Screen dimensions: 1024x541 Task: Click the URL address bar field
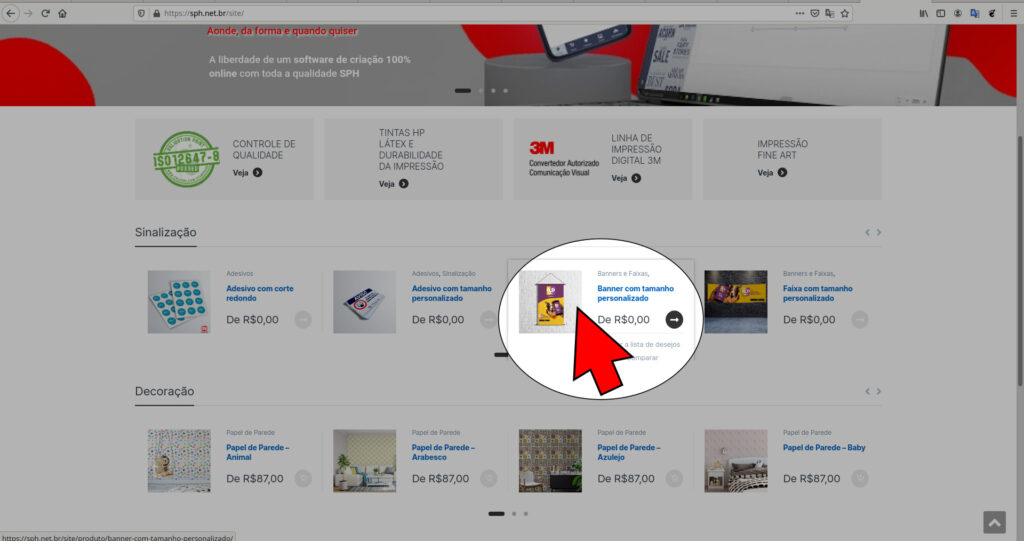click(450, 13)
